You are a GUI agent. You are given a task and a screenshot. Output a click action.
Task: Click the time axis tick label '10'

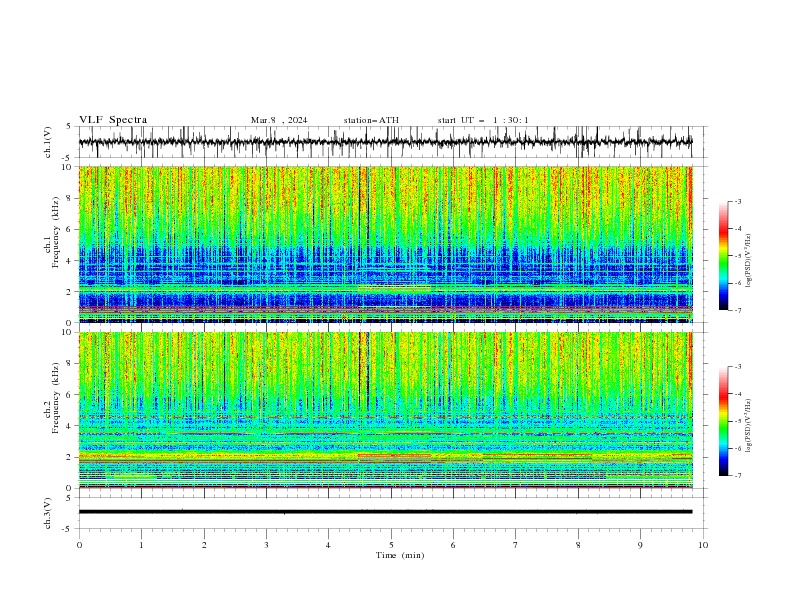[x=703, y=545]
